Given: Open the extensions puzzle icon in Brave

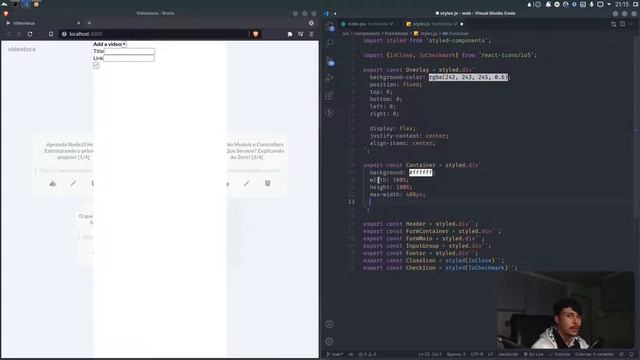Looking at the screenshot, I should (290, 34).
